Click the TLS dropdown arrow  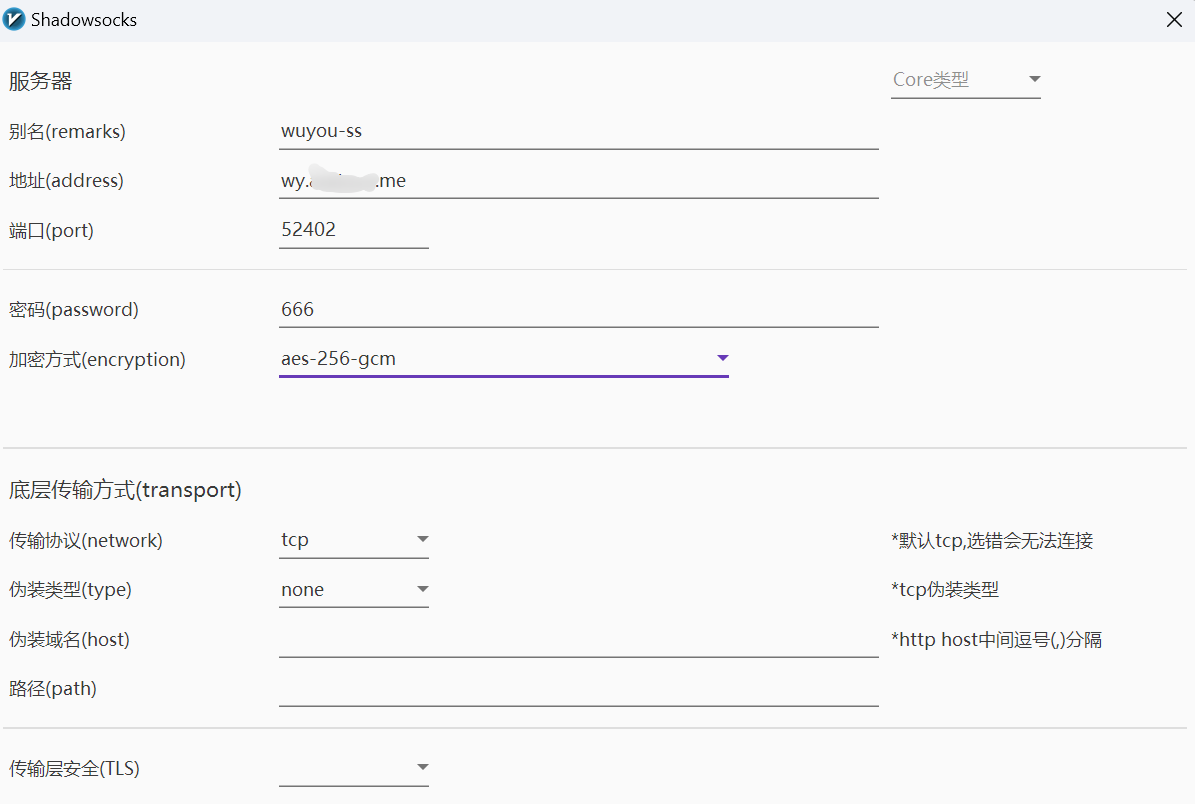pyautogui.click(x=422, y=768)
